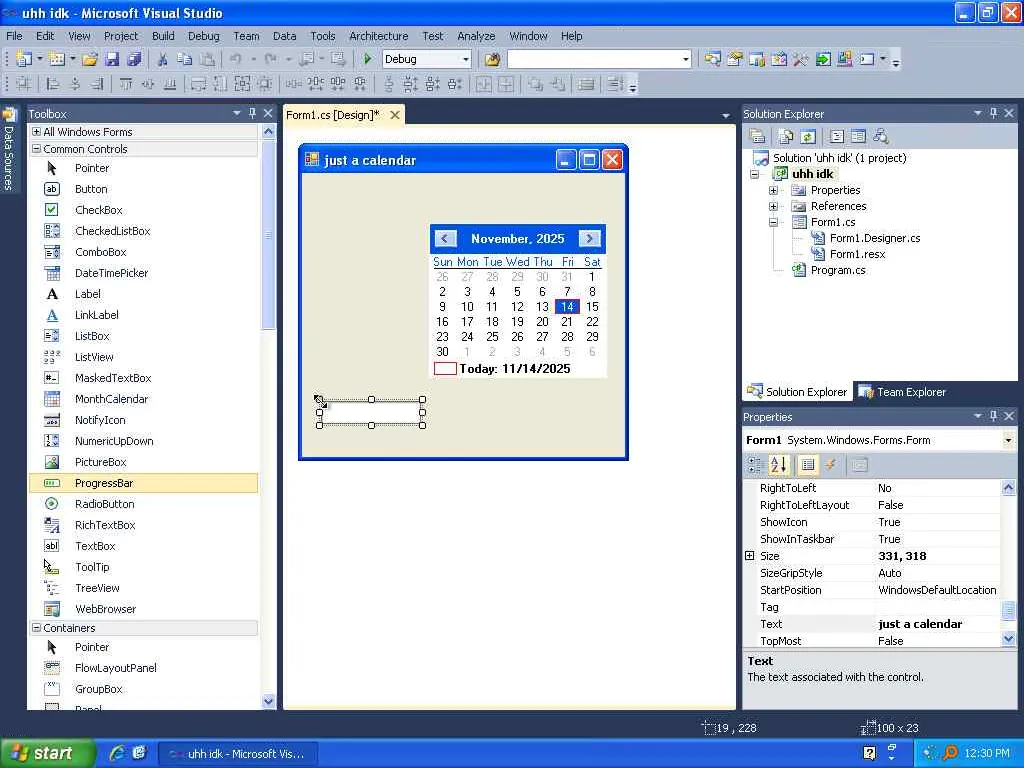1024x768 pixels.
Task: Toggle auto-hide pin on Toolbox panel
Action: tap(252, 113)
